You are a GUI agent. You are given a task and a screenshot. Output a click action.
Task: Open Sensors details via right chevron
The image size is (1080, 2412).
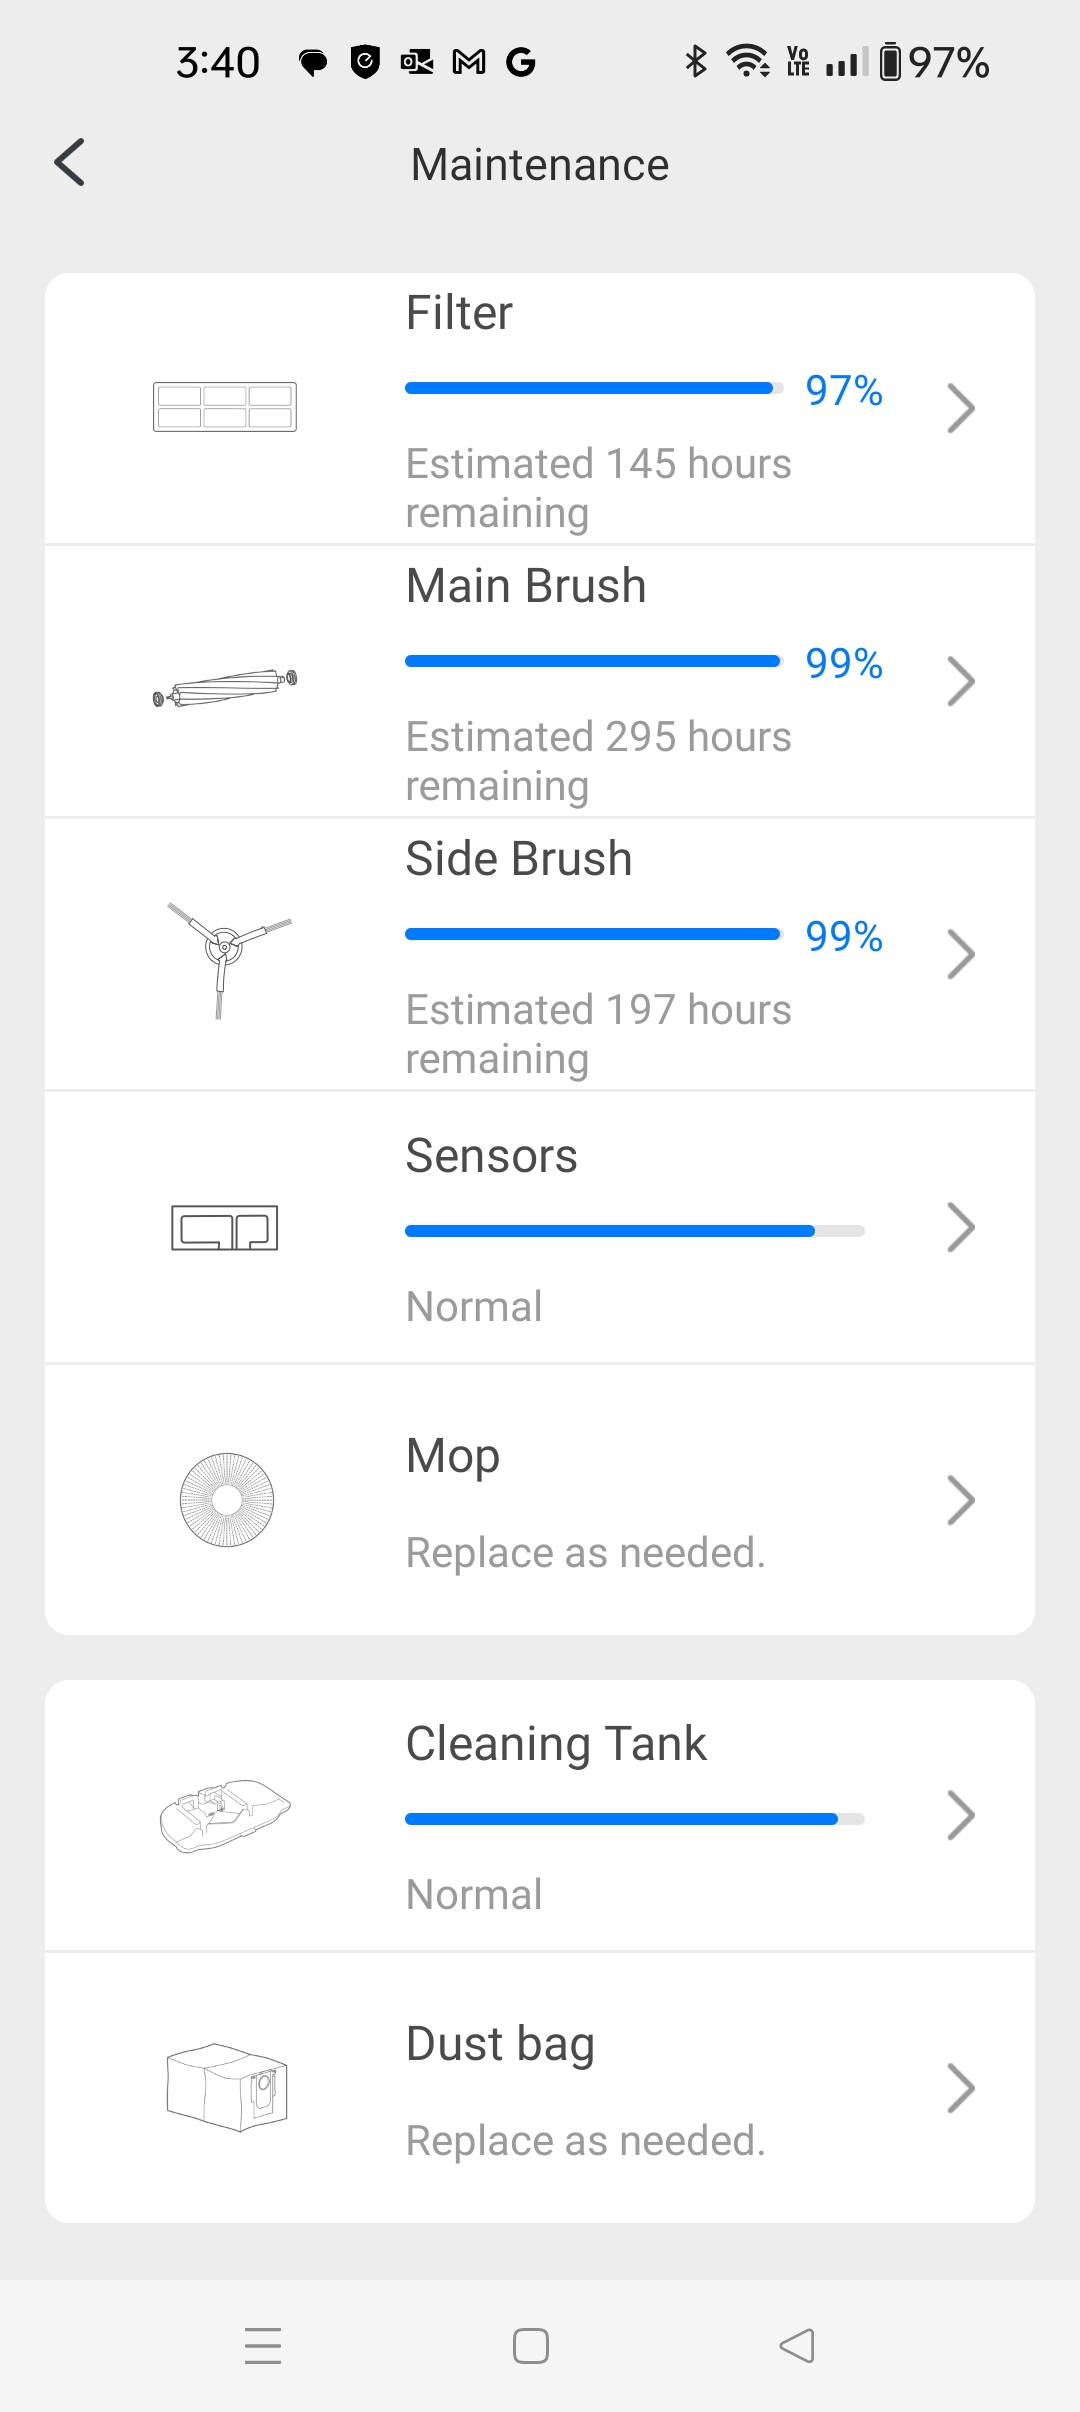coord(960,1227)
